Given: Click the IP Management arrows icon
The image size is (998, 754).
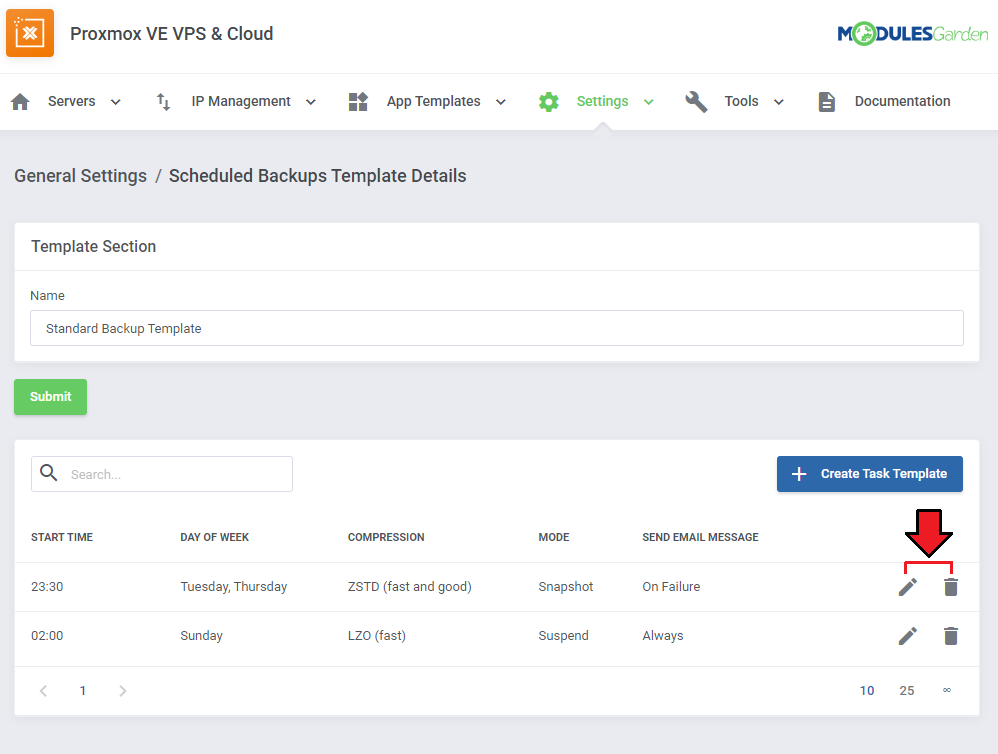Looking at the screenshot, I should pyautogui.click(x=164, y=102).
